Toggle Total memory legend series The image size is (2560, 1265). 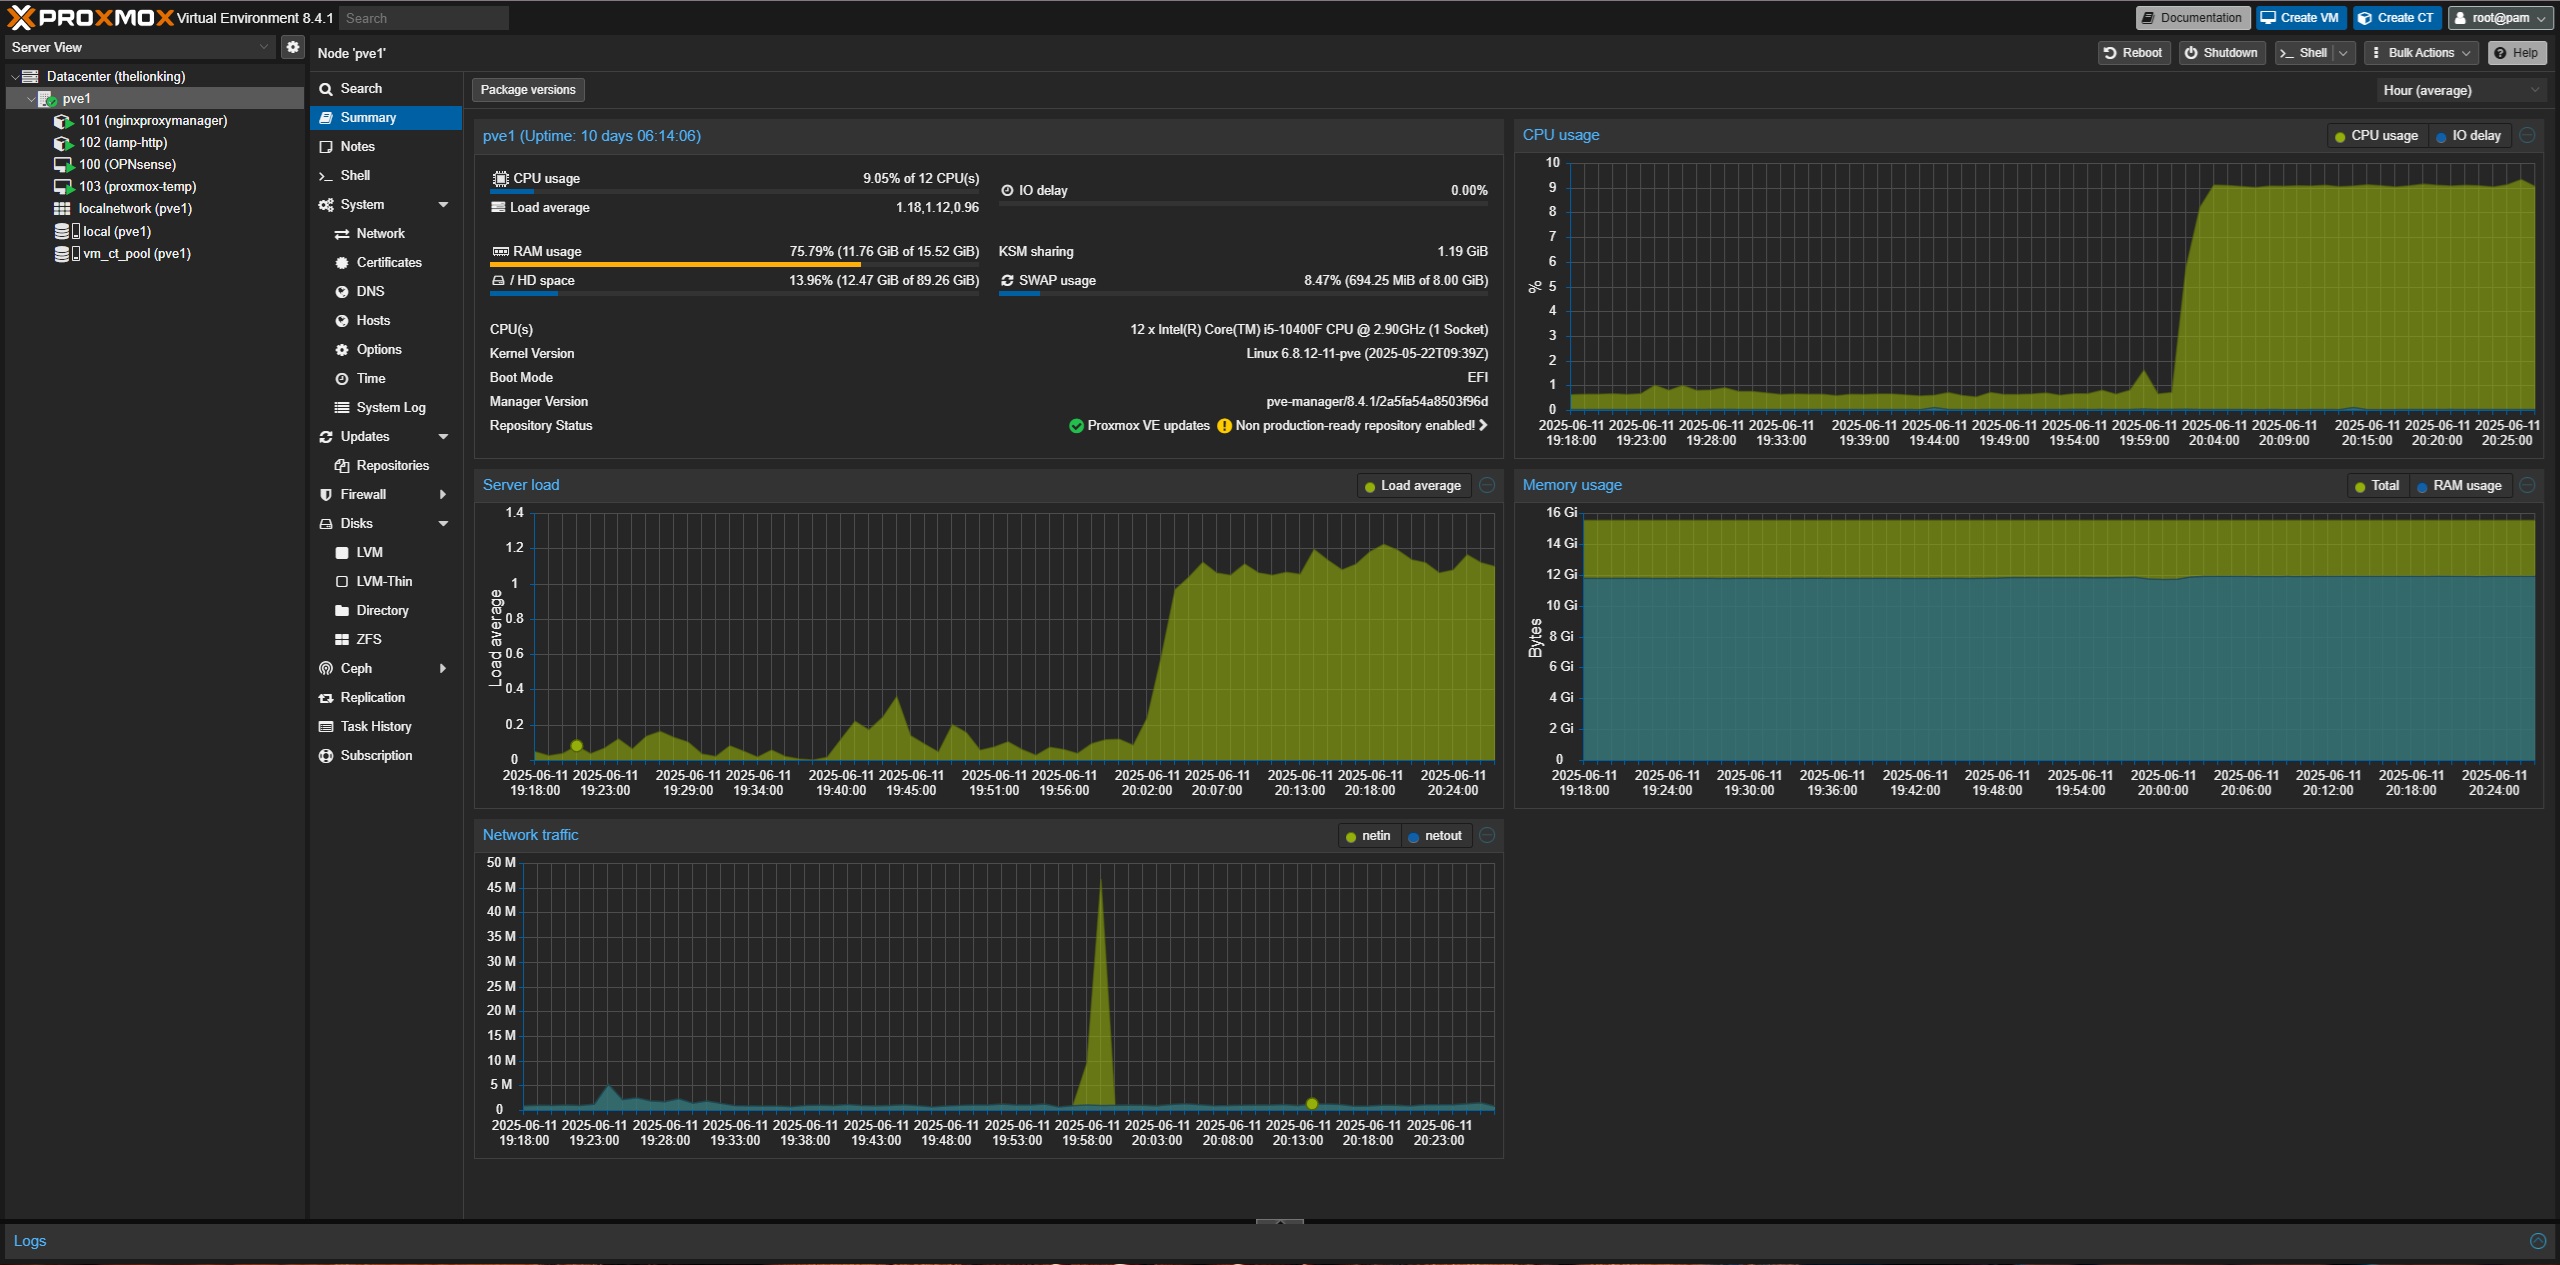point(2377,486)
